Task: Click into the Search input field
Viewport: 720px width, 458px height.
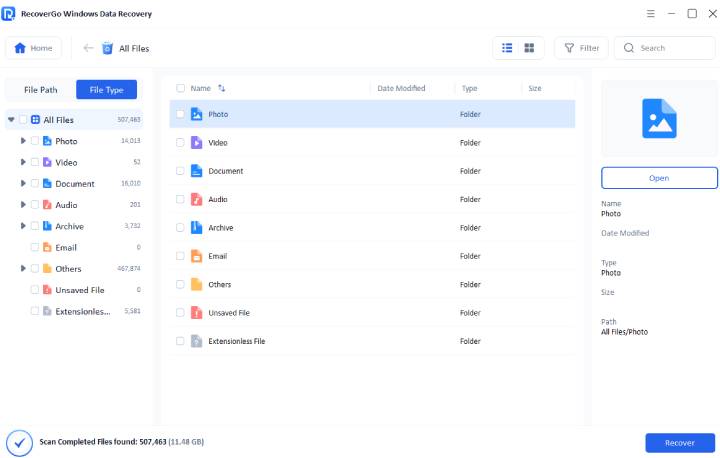Action: click(665, 48)
